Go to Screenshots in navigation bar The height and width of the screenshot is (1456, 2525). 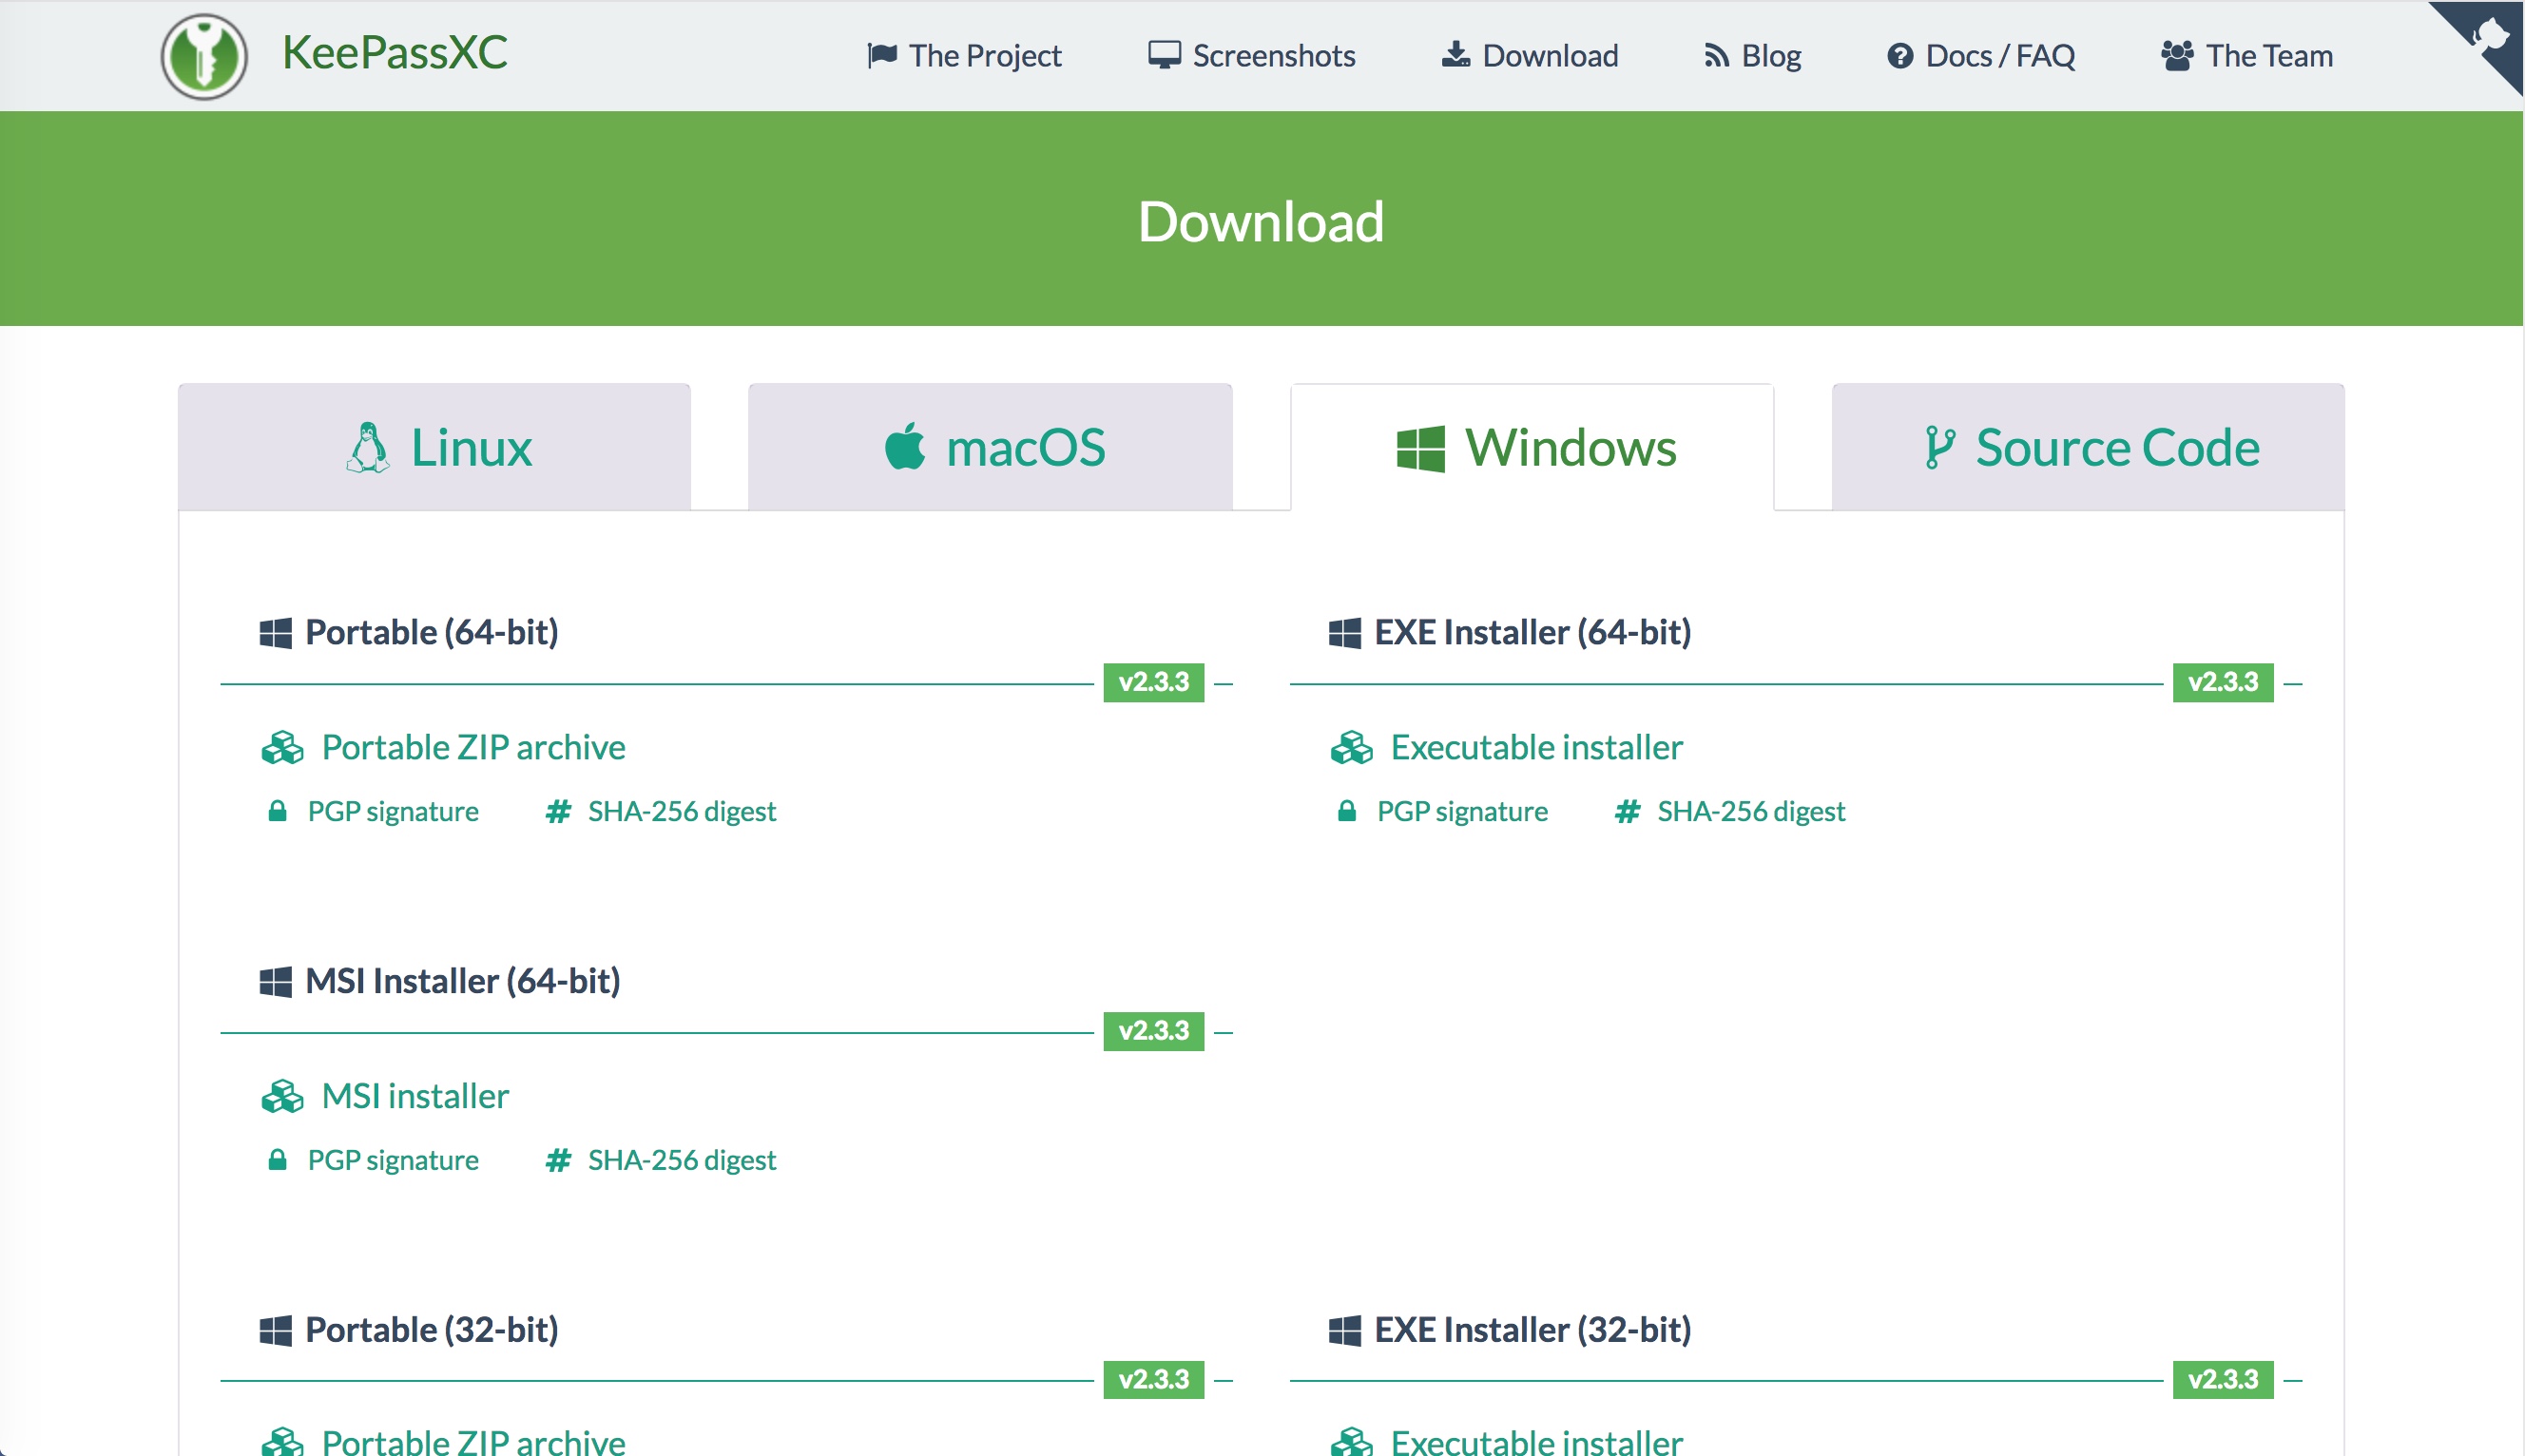pyautogui.click(x=1252, y=56)
